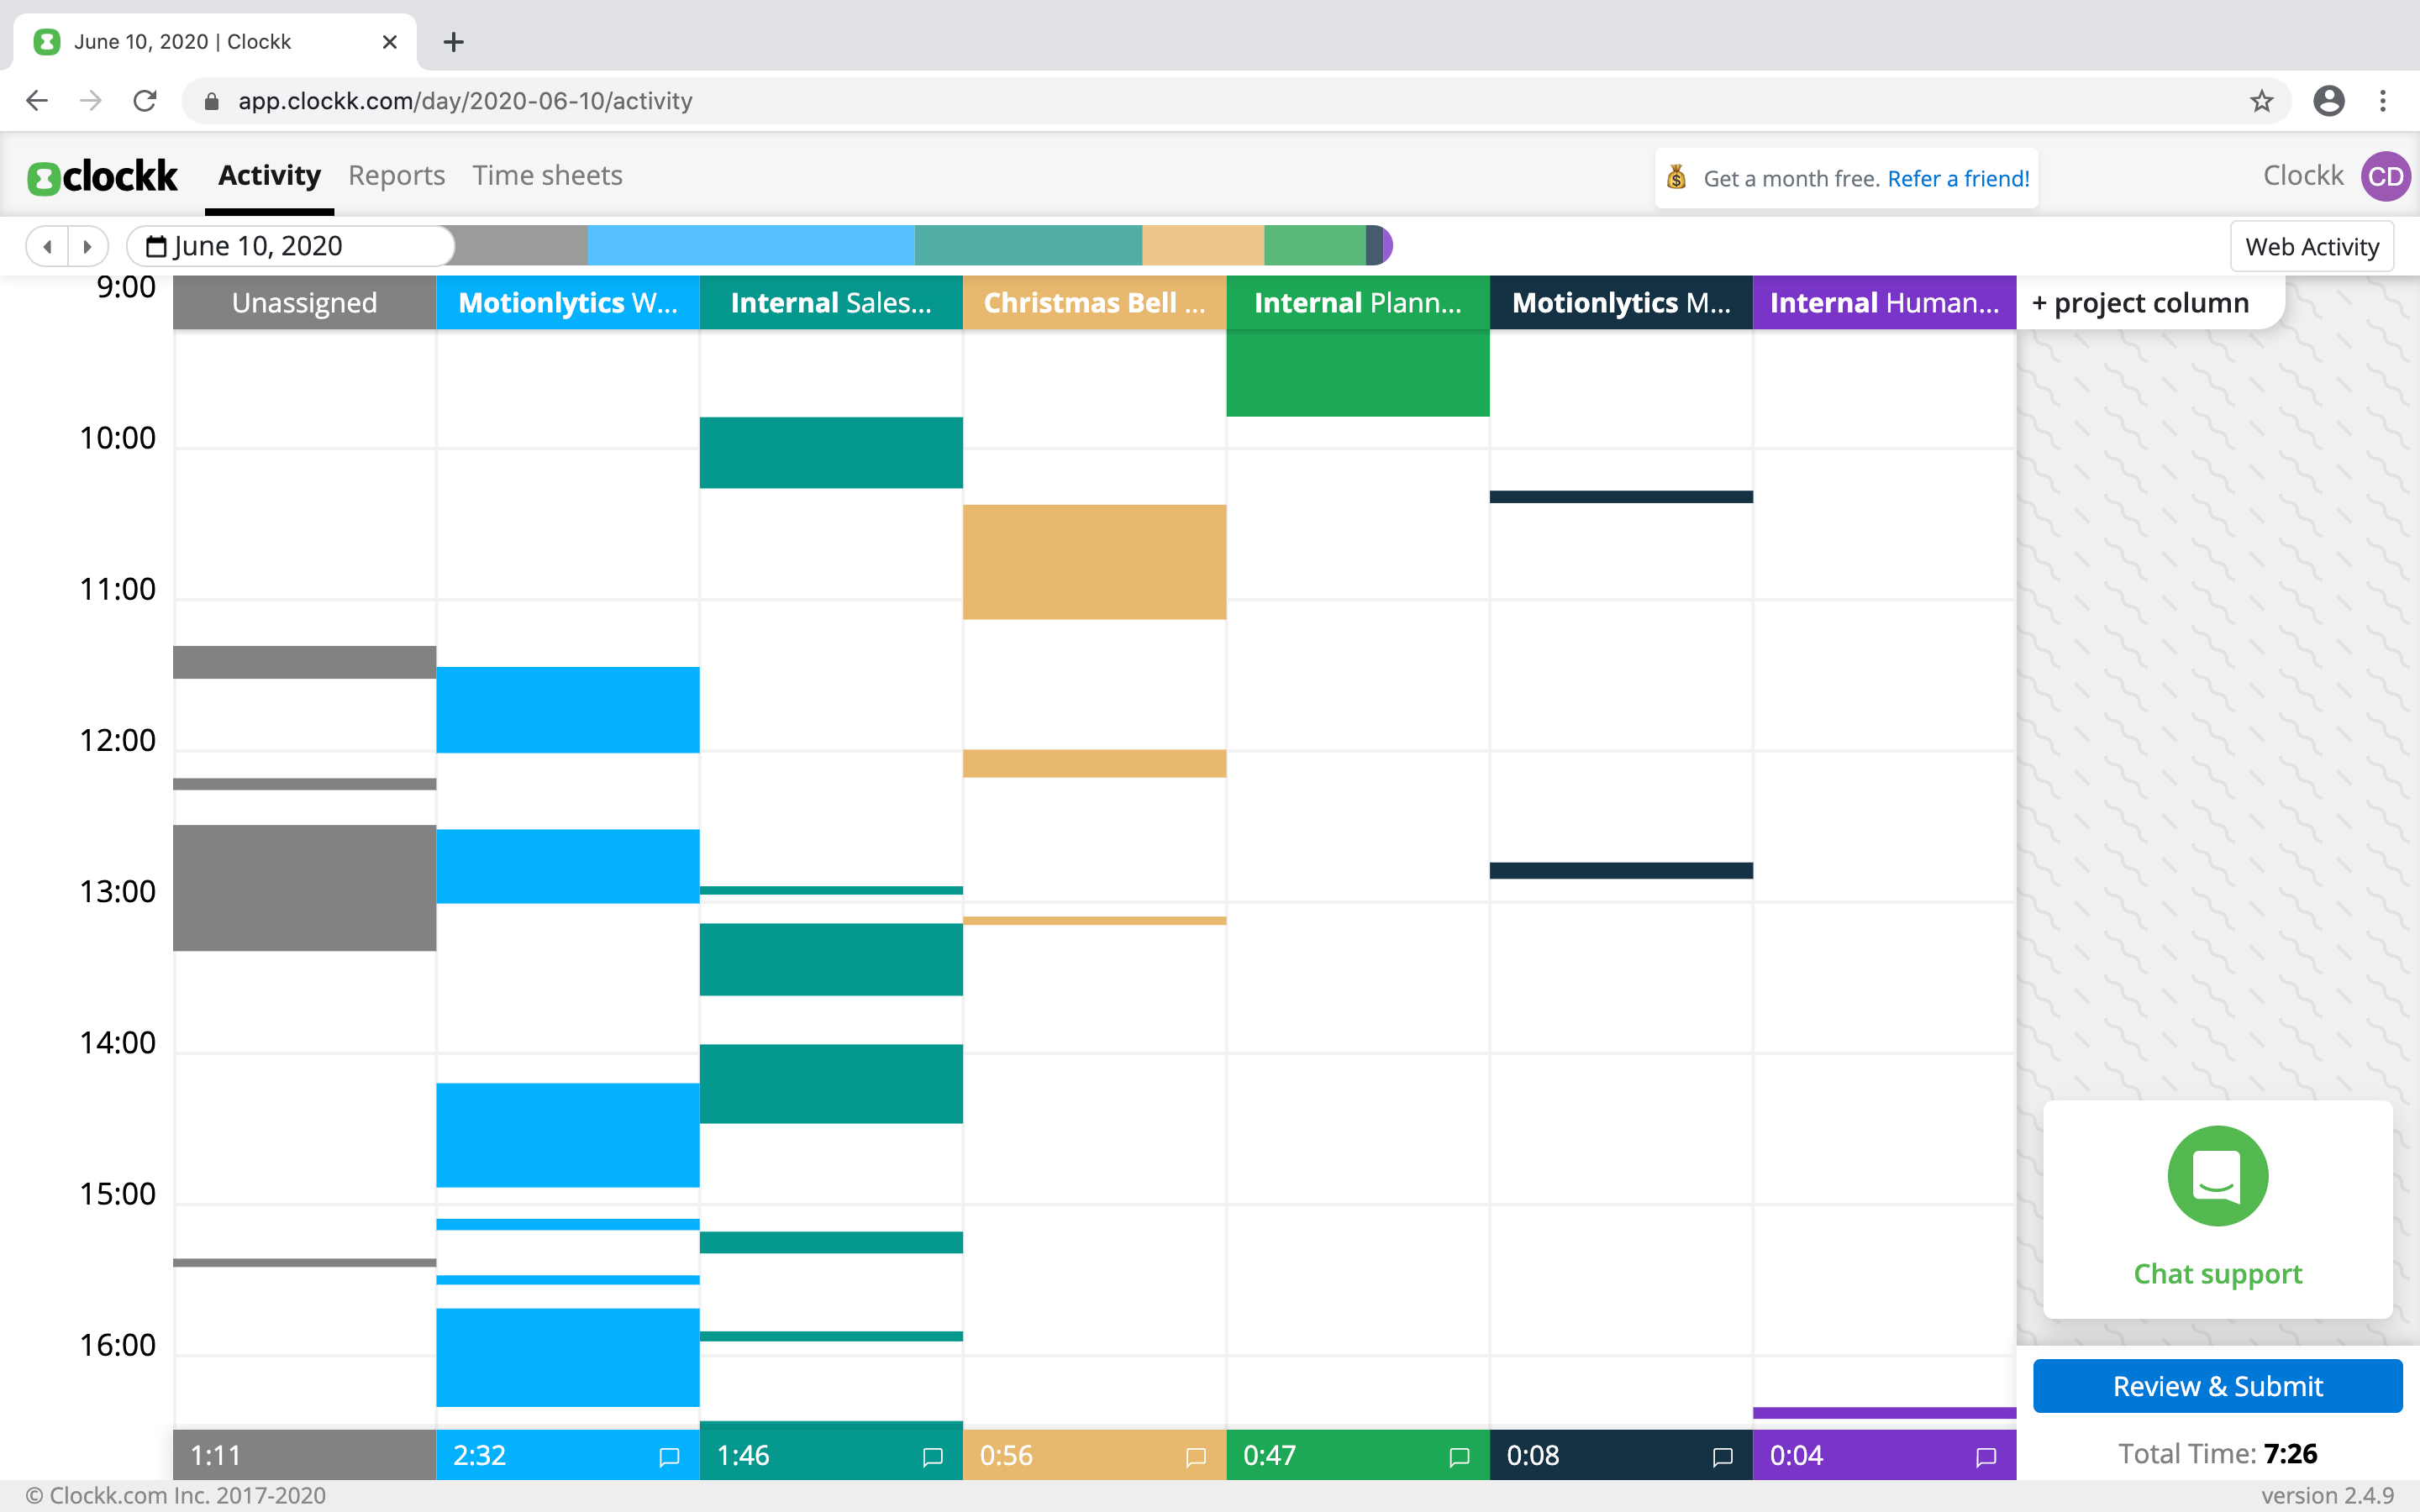Navigate back in browser
Image resolution: width=2420 pixels, height=1512 pixels.
coord(37,101)
